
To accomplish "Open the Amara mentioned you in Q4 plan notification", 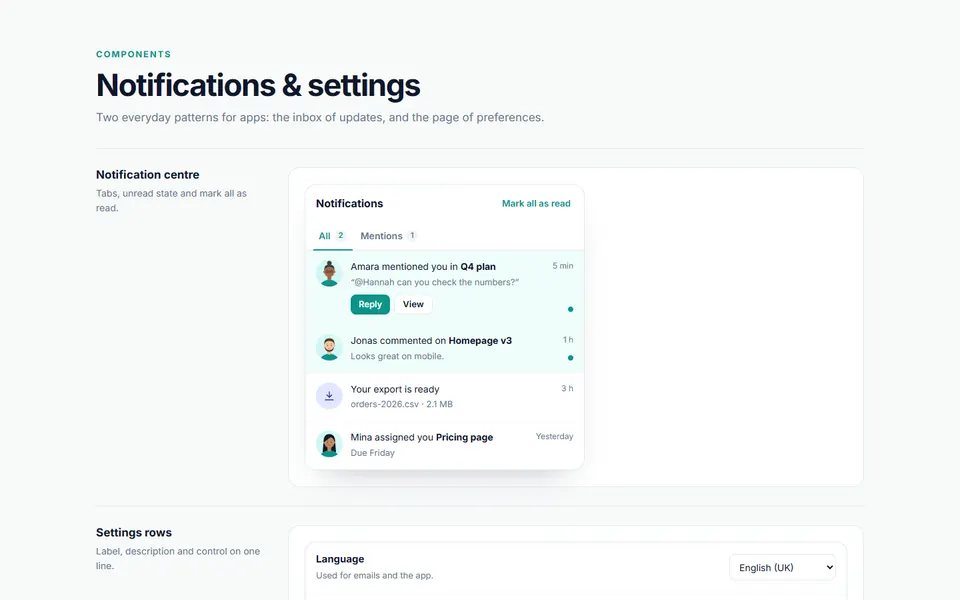I will coord(444,288).
